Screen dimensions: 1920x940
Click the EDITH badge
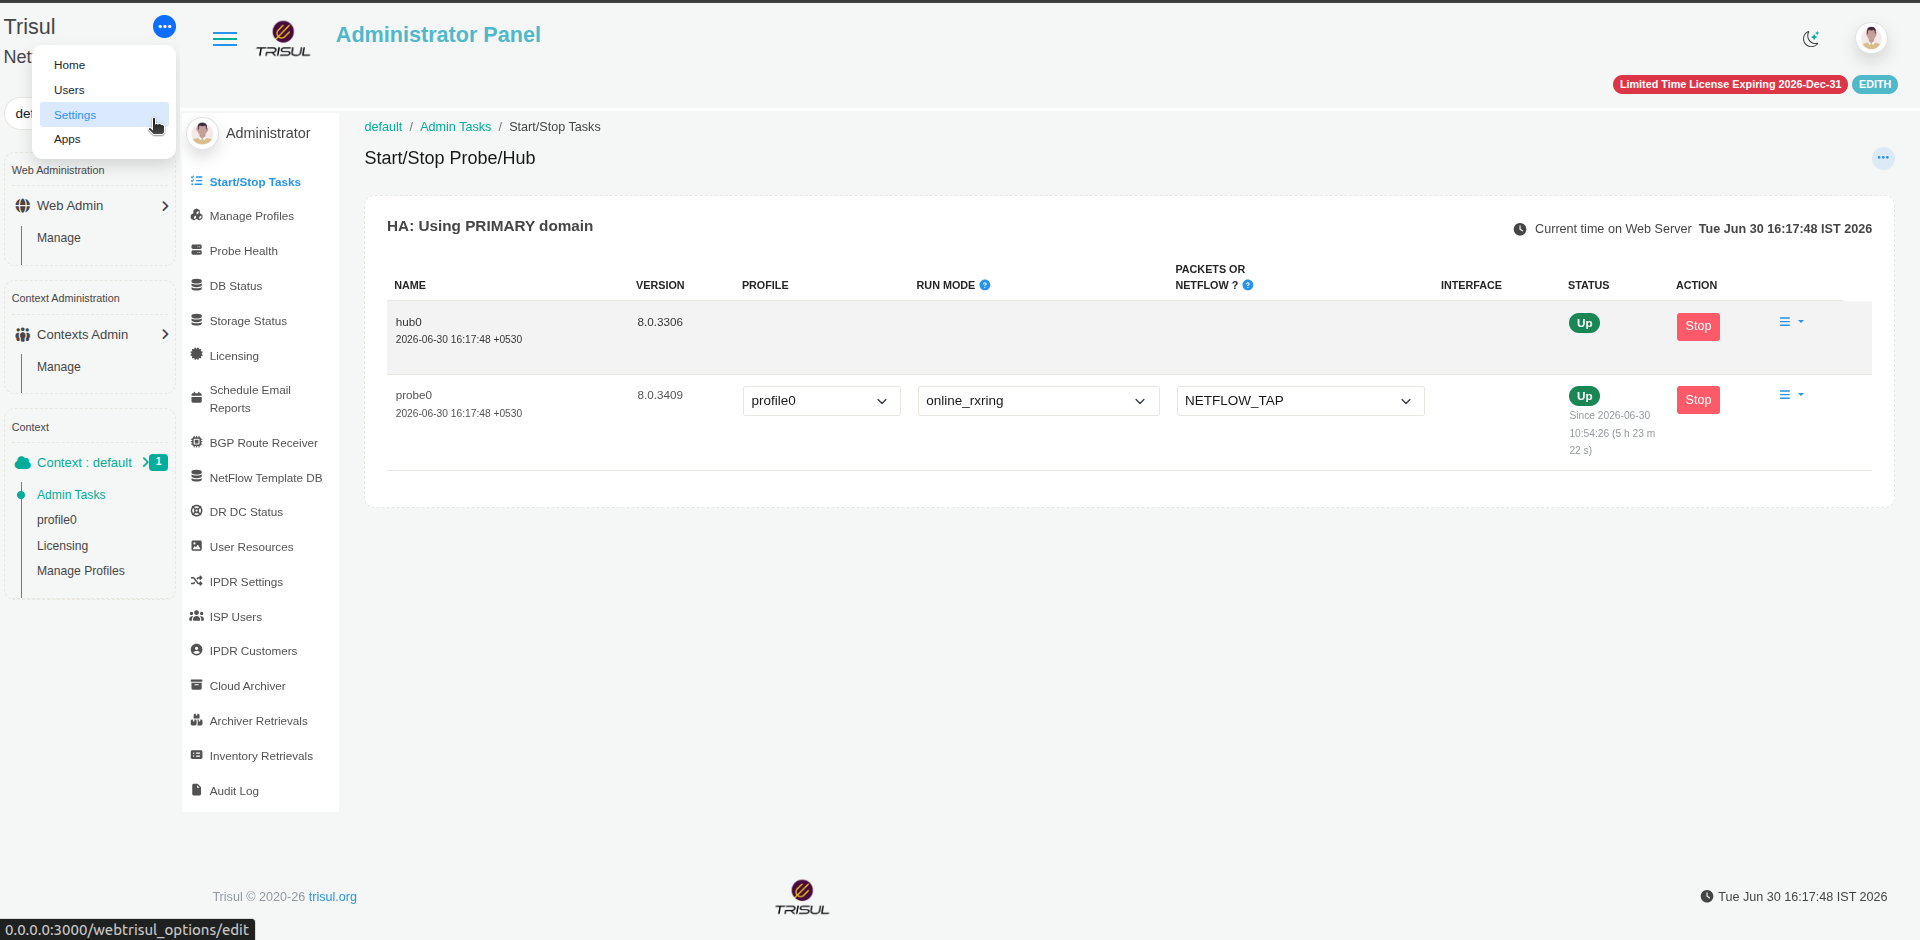(1875, 85)
